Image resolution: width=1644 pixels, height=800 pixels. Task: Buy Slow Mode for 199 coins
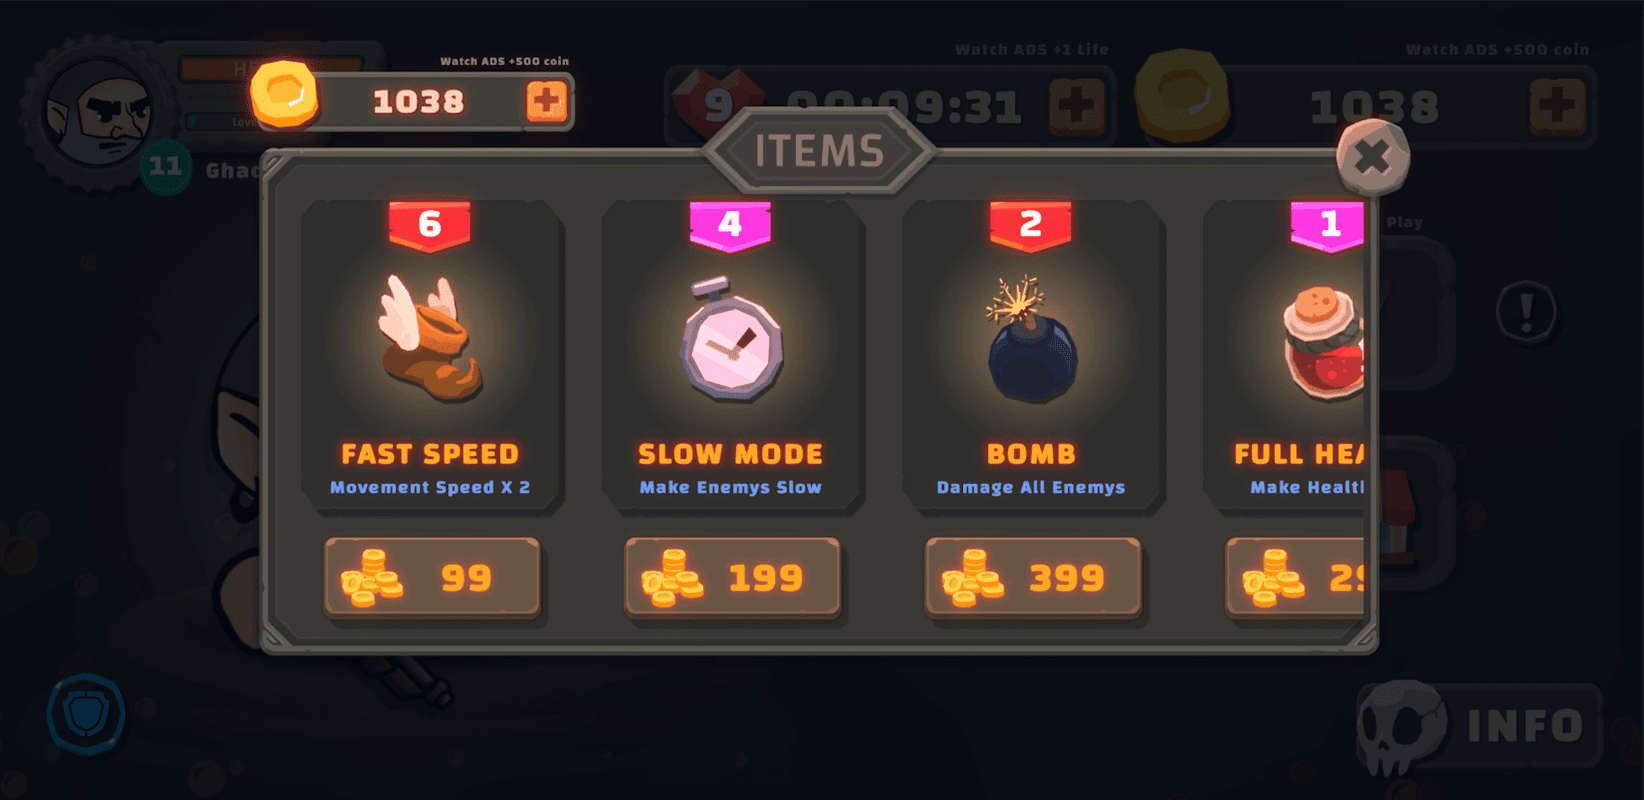click(732, 577)
